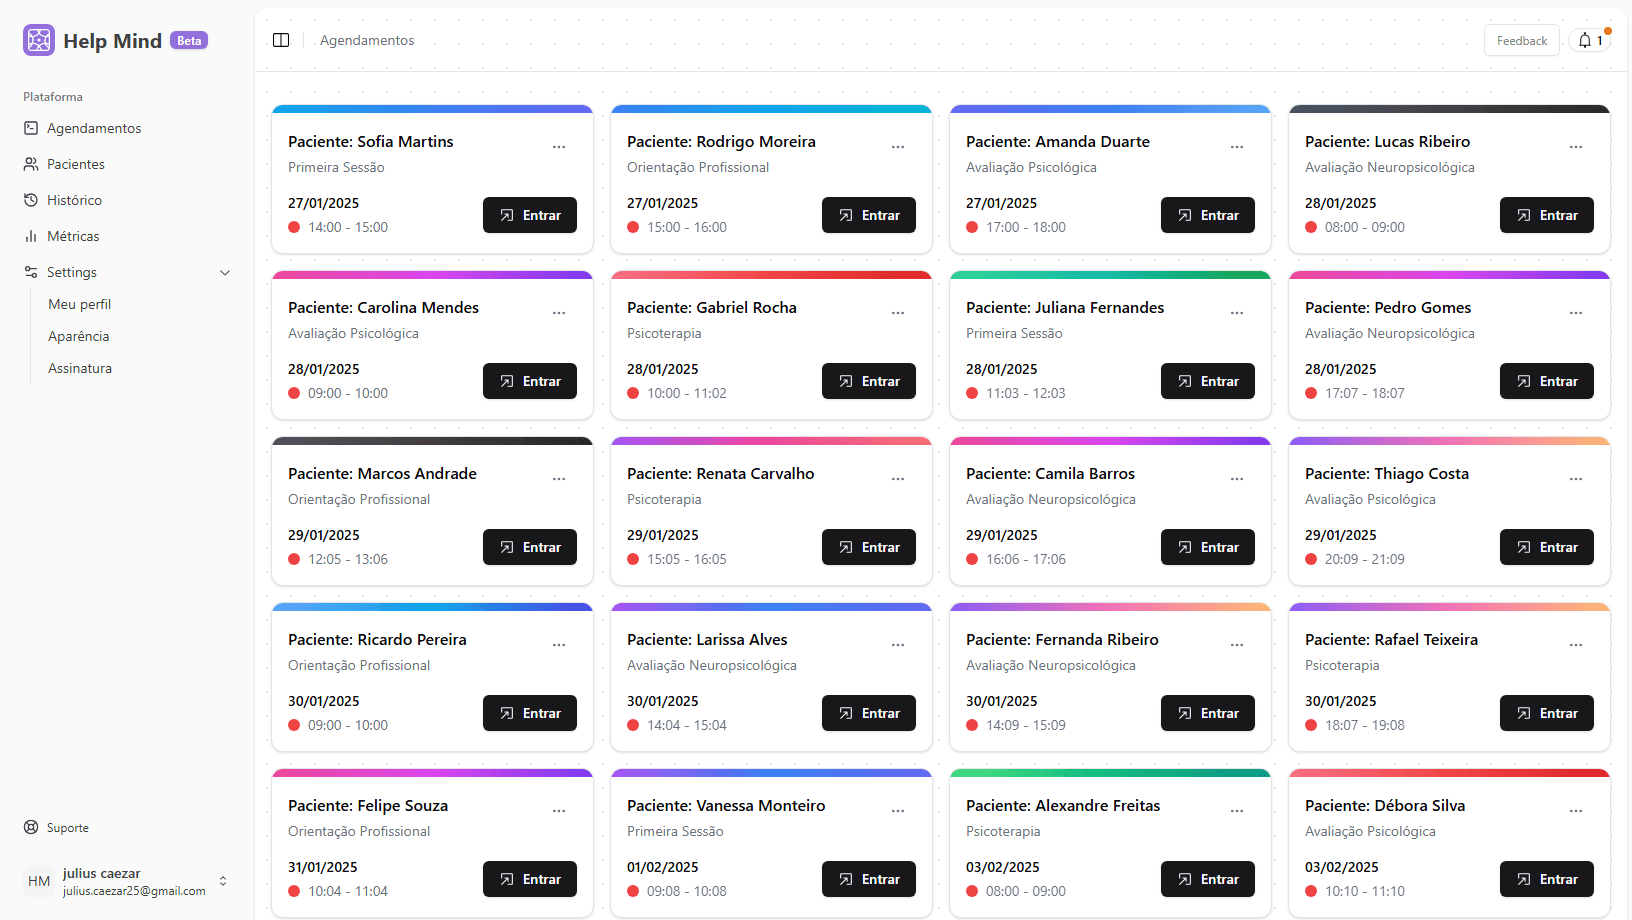Open Histórico from the sidebar
This screenshot has width=1632, height=920.
pyautogui.click(x=73, y=199)
